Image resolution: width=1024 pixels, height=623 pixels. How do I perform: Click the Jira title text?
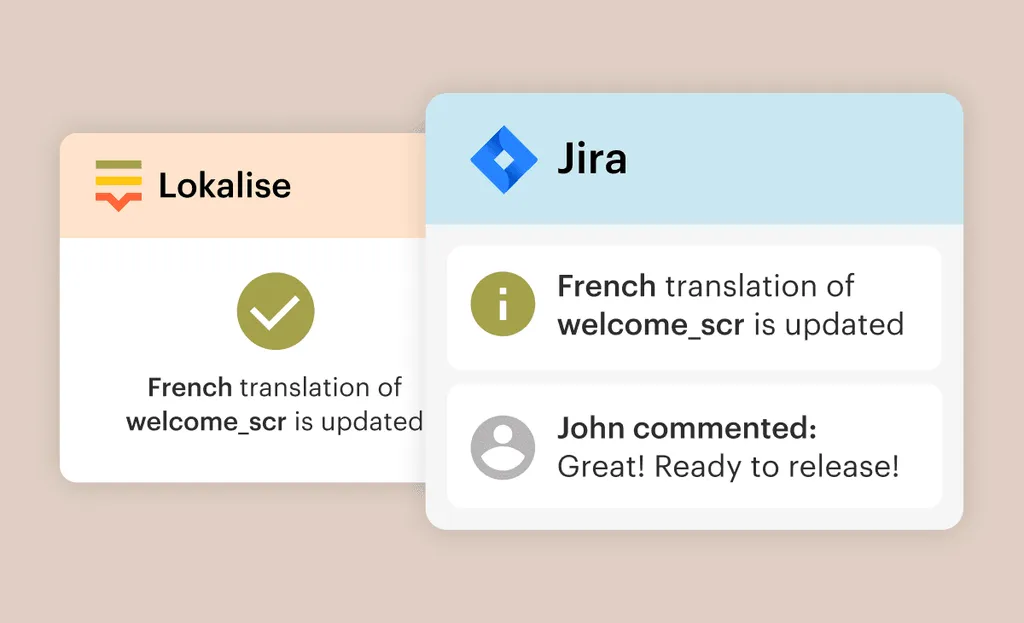point(592,160)
